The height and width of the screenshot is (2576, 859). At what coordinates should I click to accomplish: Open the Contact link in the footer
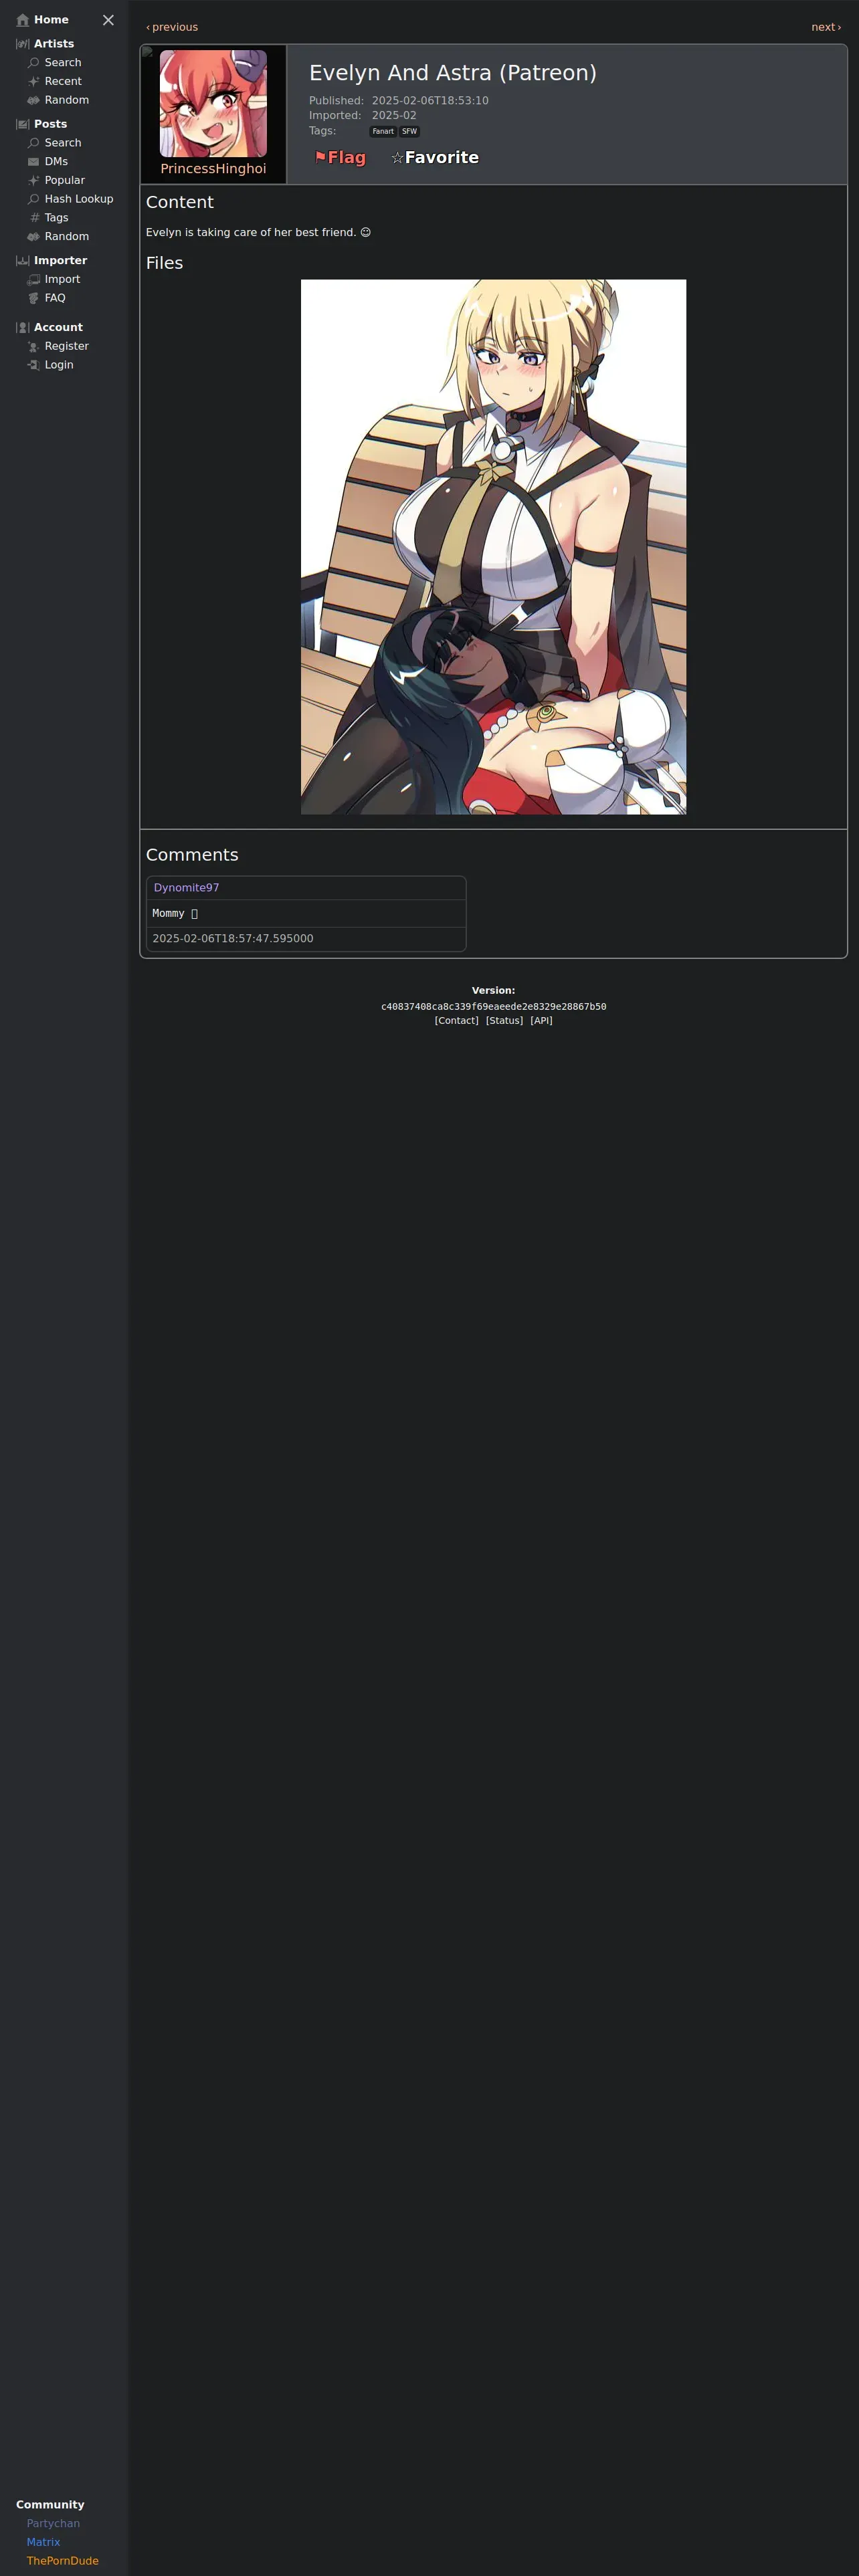(457, 1021)
